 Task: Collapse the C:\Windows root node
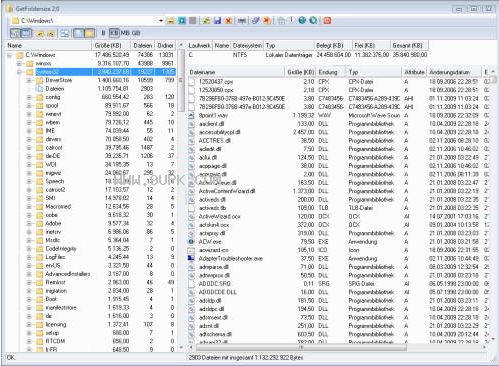(10, 55)
